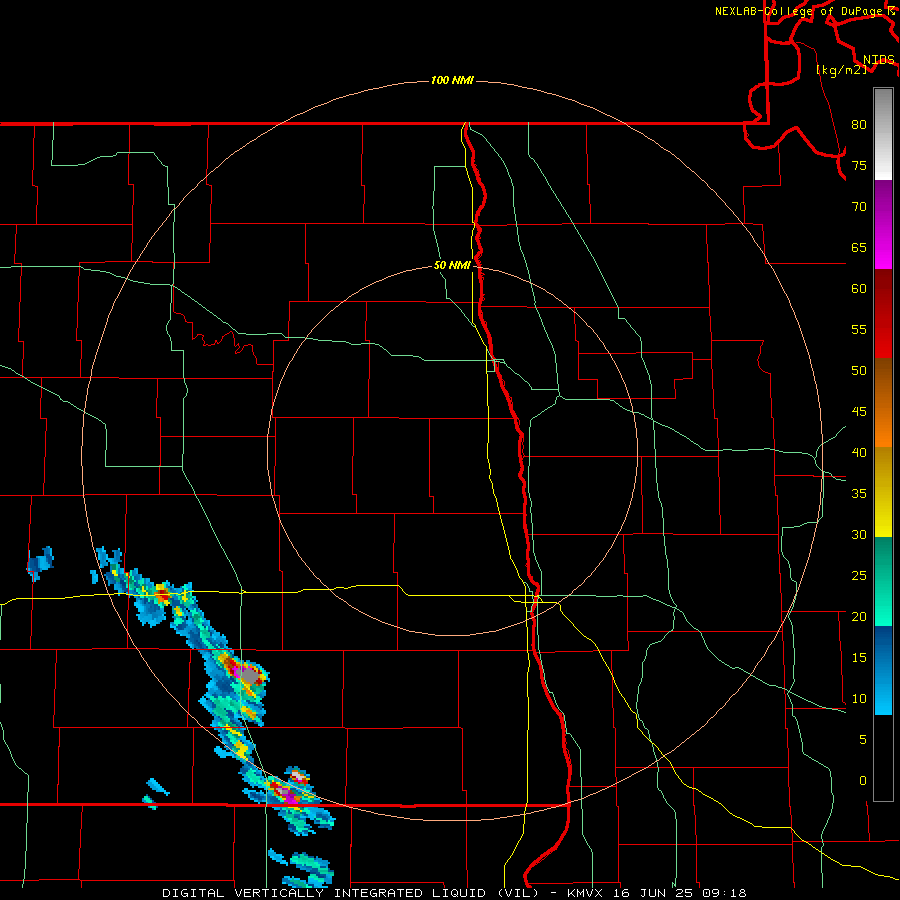This screenshot has height=900, width=900.
Task: Click the 0 value on the color scale
Action: click(863, 781)
